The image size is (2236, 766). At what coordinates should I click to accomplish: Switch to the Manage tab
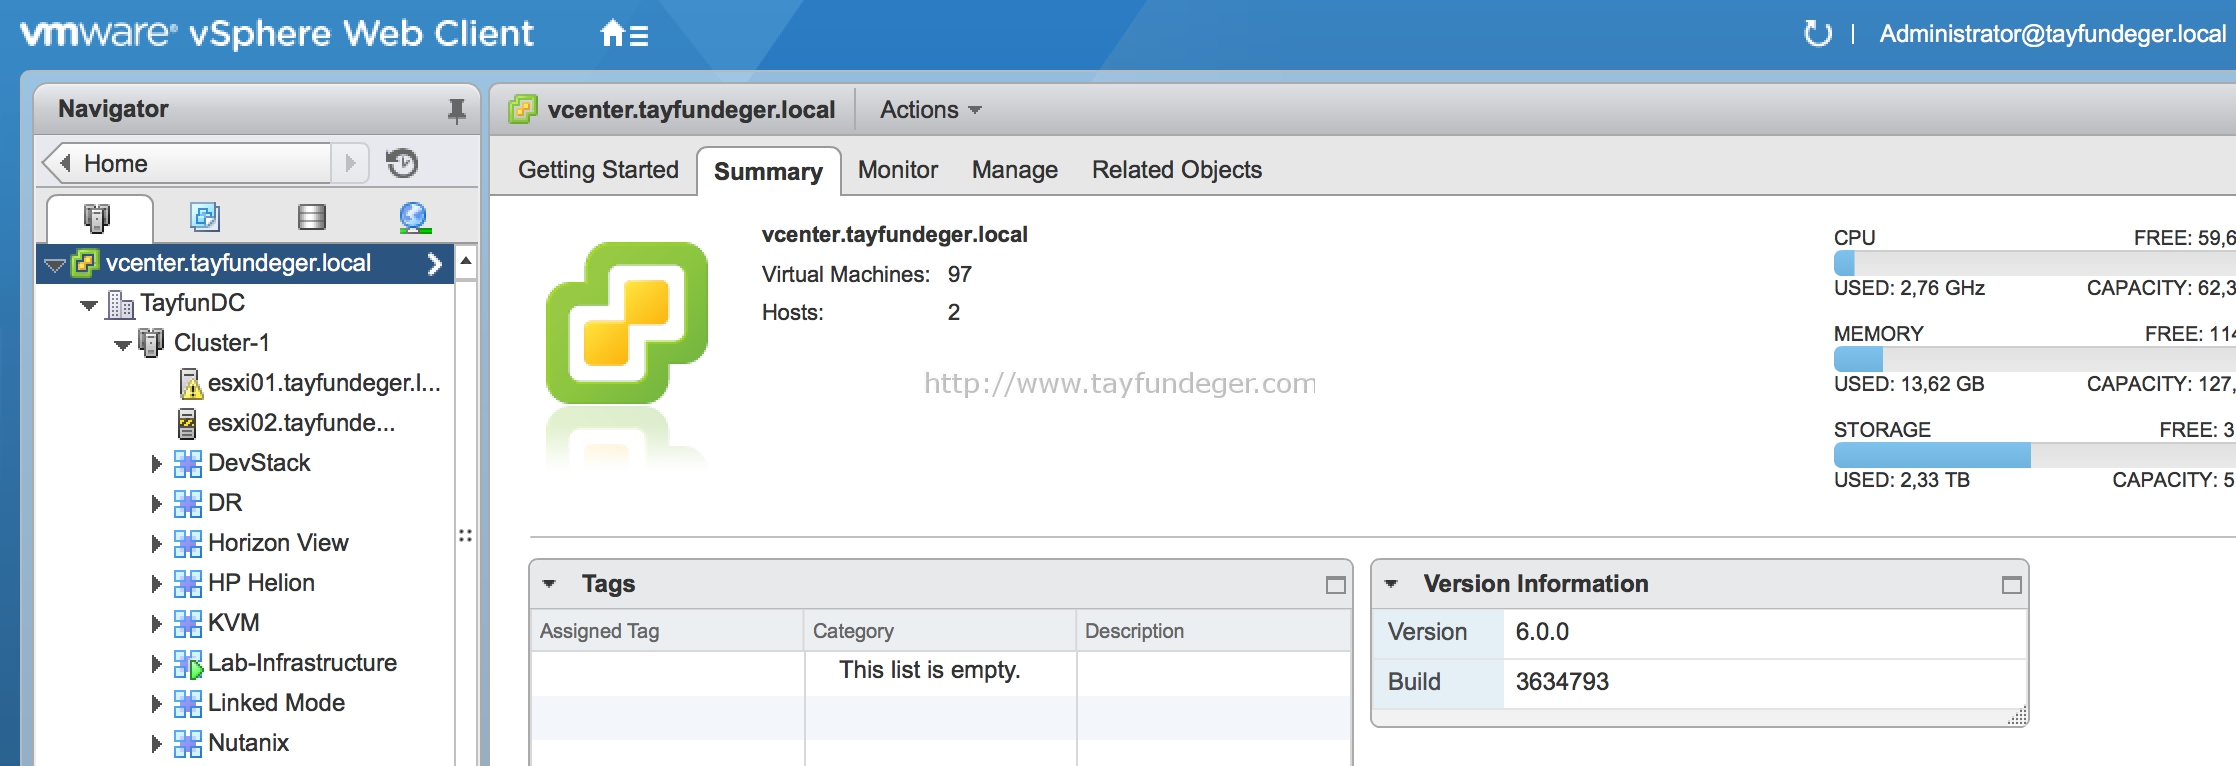(x=1015, y=170)
